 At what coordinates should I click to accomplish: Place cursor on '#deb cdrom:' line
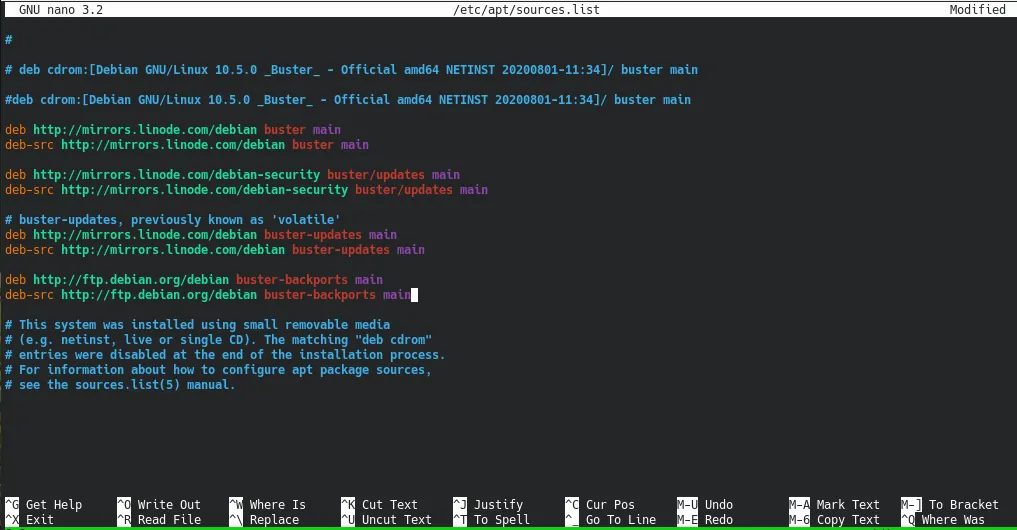348,99
